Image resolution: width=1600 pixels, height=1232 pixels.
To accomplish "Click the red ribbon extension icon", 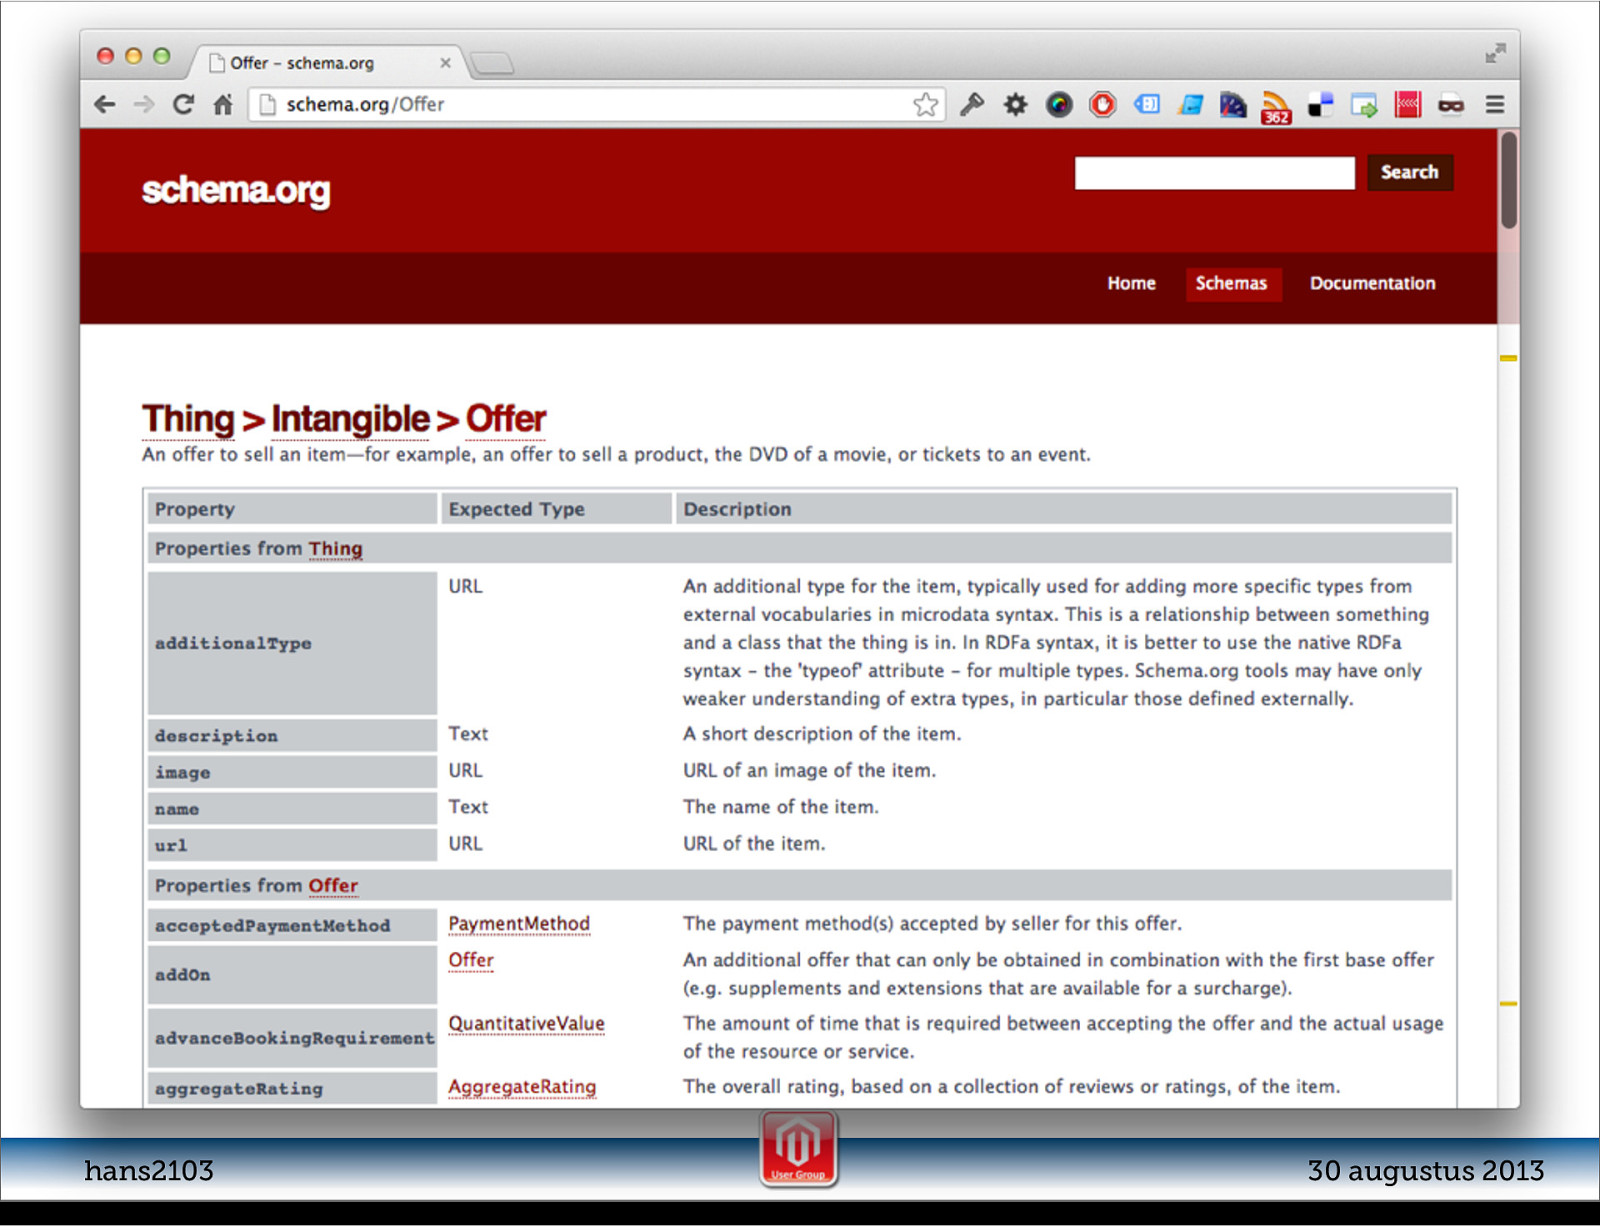I will tap(1408, 104).
